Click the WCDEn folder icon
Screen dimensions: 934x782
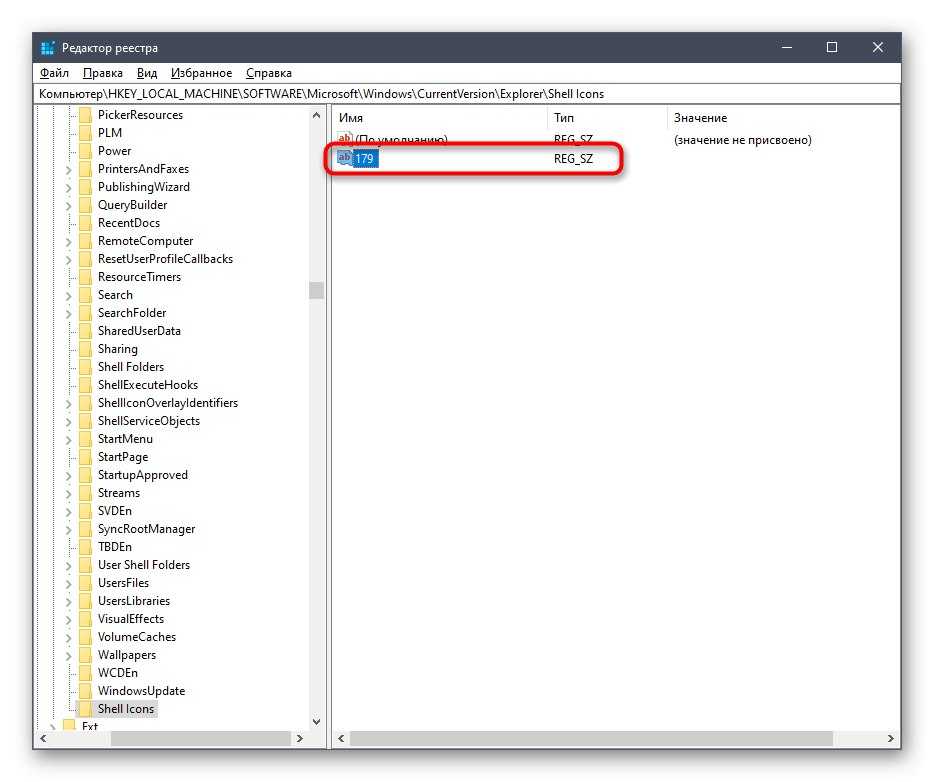coord(85,672)
